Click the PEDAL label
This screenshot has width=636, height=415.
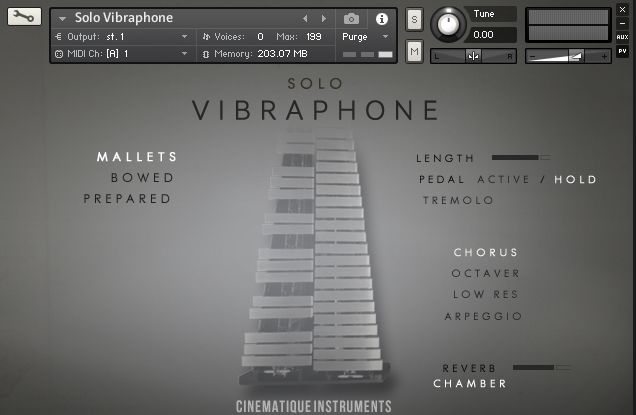[442, 179]
